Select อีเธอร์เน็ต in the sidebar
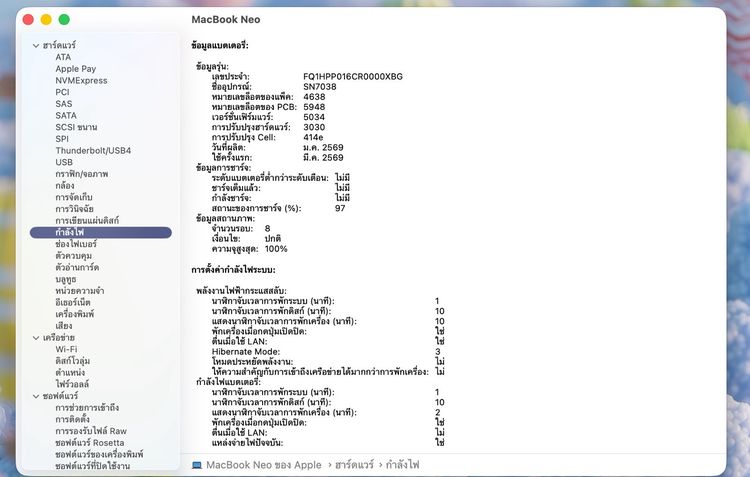 [x=73, y=302]
